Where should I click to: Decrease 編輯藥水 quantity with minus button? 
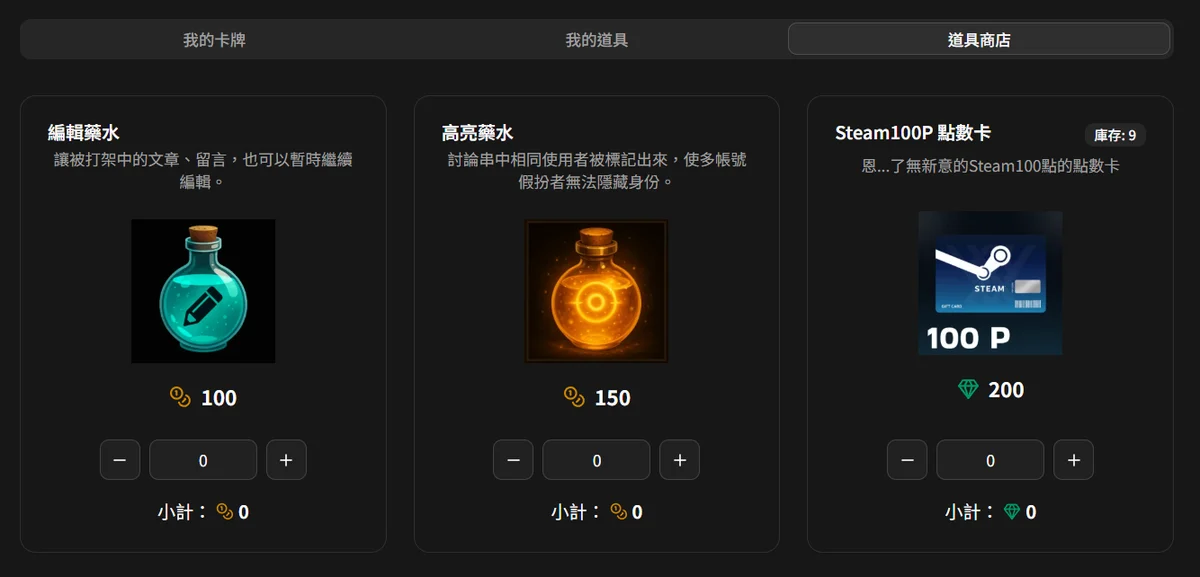tap(120, 460)
